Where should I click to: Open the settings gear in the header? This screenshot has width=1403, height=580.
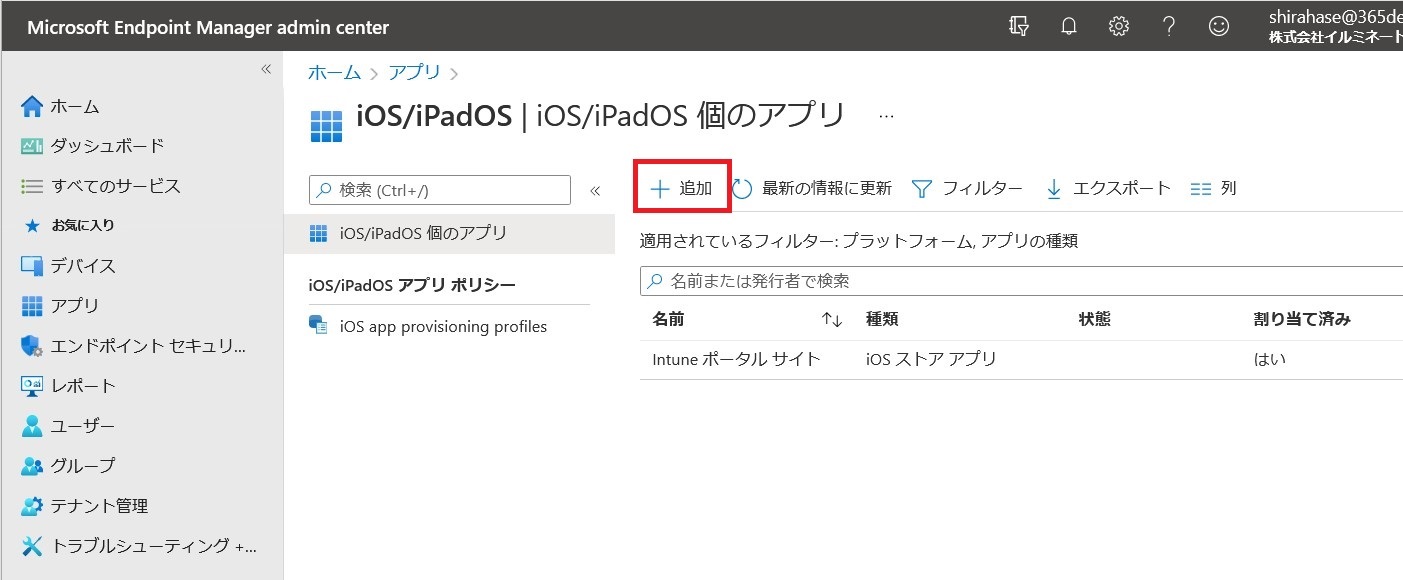[x=1119, y=27]
